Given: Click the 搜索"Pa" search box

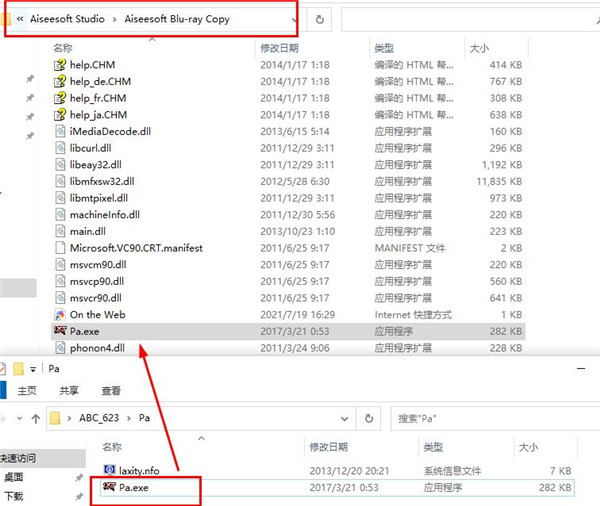Looking at the screenshot, I should click(495, 419).
